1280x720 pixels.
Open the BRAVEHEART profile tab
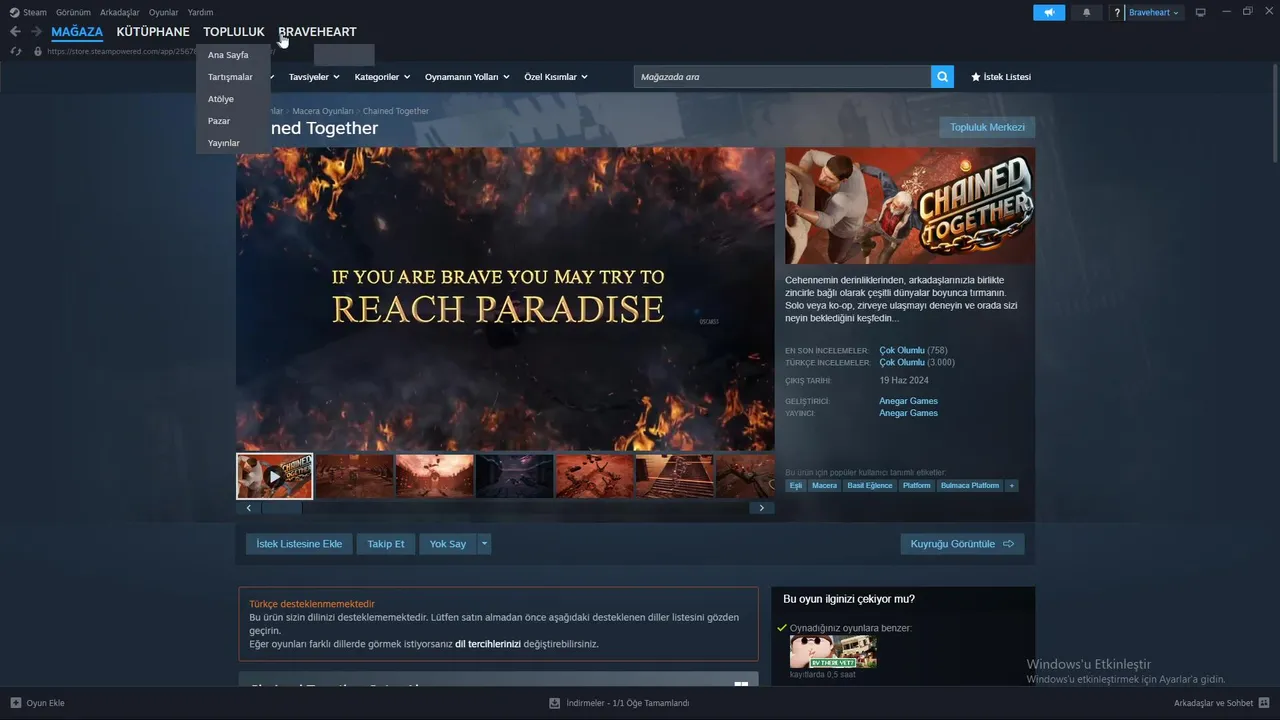pos(317,32)
